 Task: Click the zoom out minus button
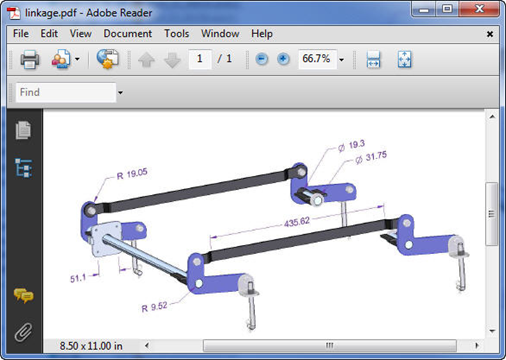[x=262, y=59]
